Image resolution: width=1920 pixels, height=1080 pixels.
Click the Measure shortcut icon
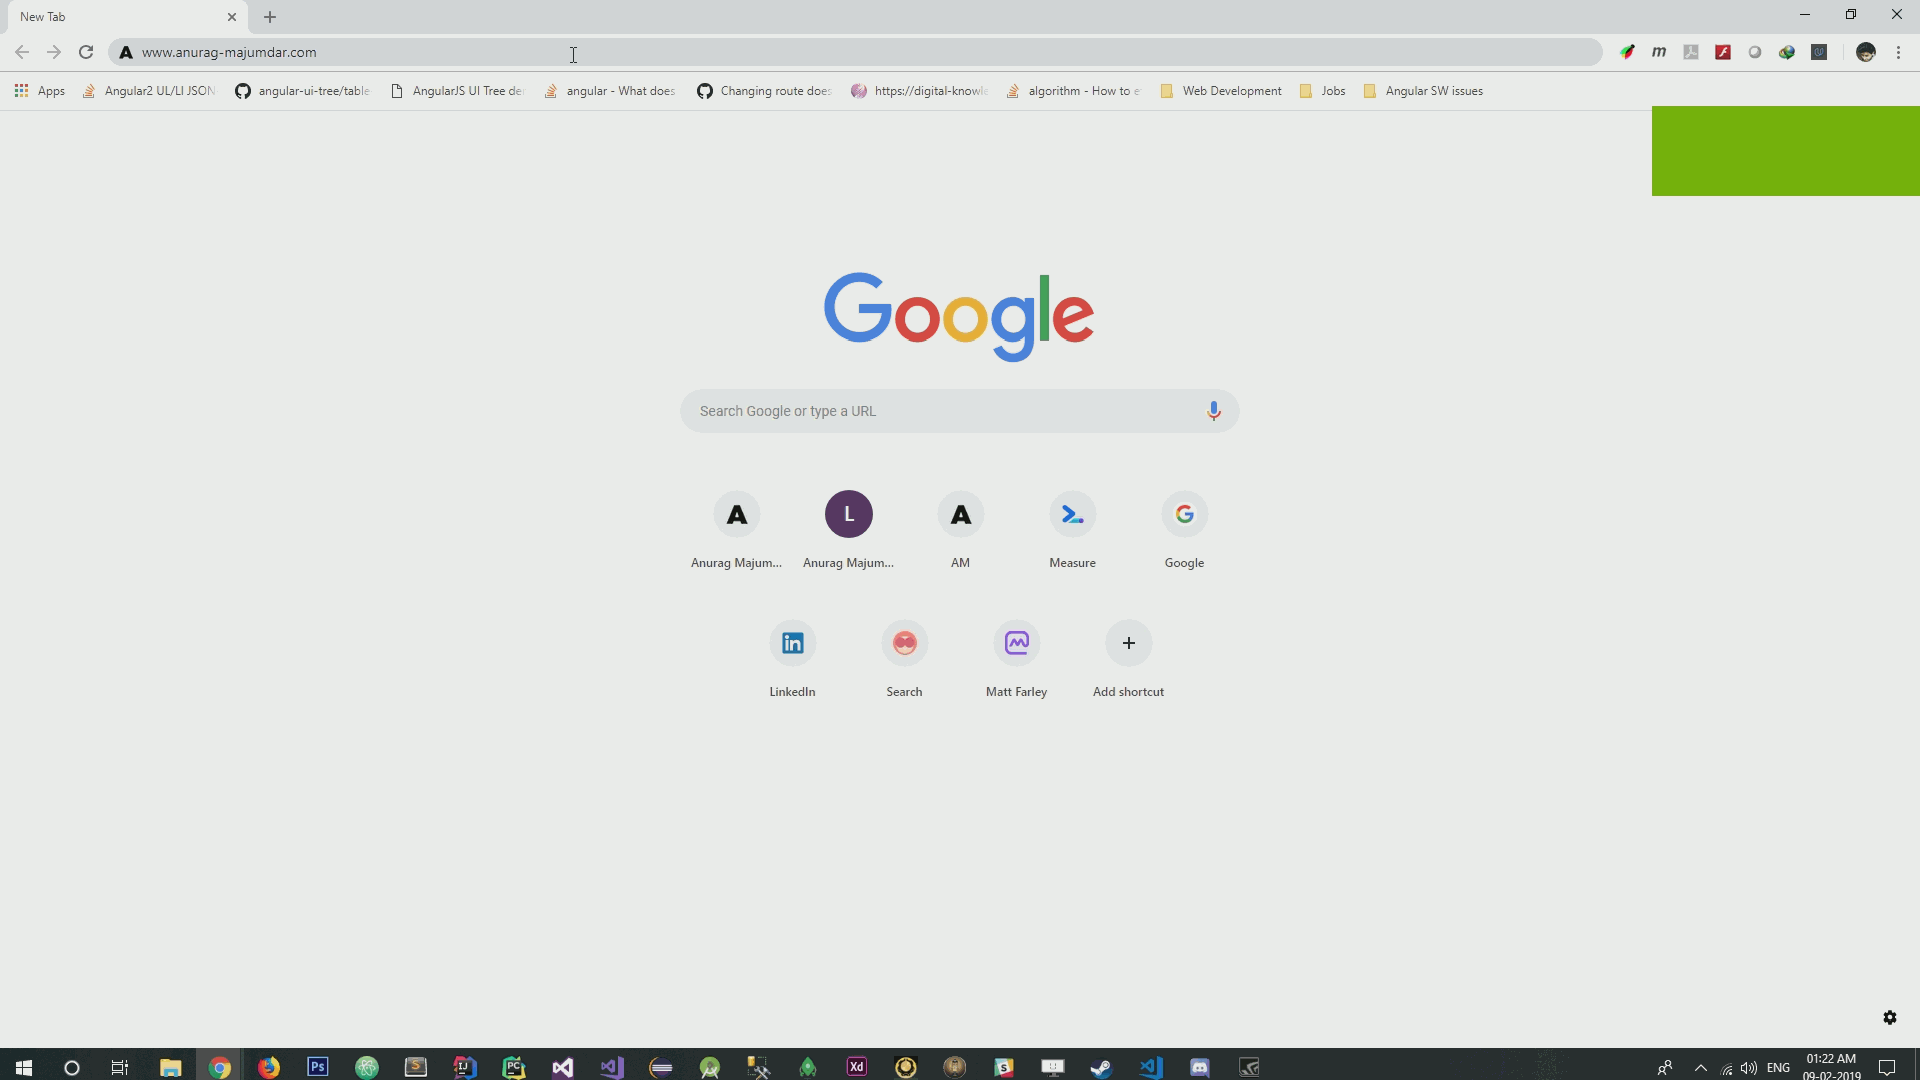pyautogui.click(x=1072, y=513)
